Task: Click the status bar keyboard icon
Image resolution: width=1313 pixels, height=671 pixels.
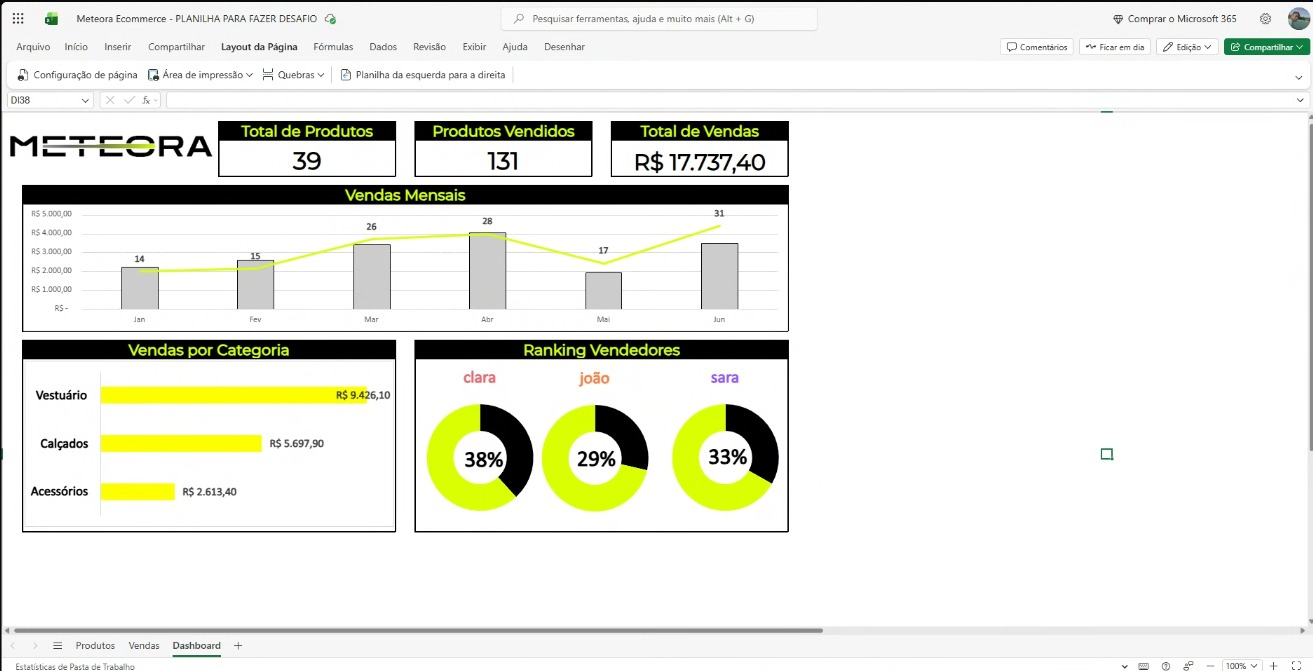Action: coord(1144,665)
